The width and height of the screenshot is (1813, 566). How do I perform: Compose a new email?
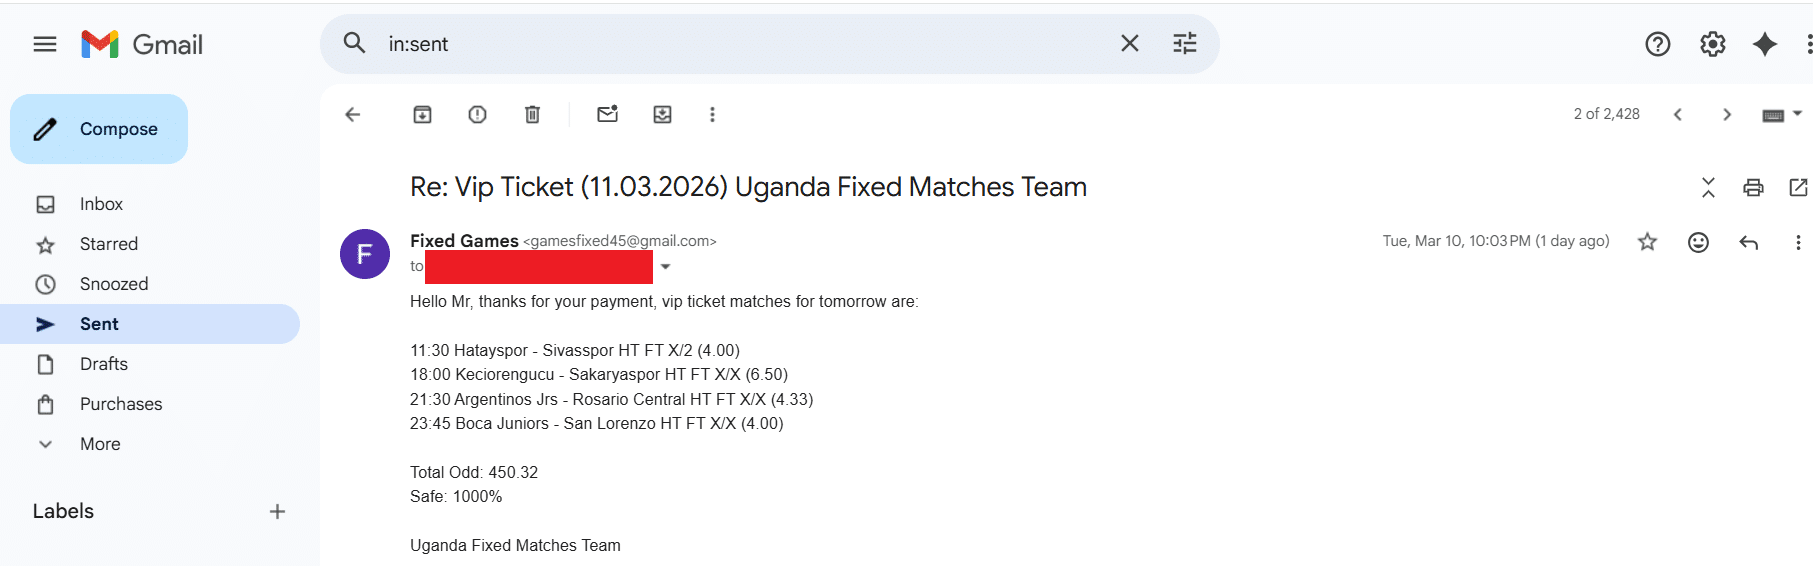99,129
